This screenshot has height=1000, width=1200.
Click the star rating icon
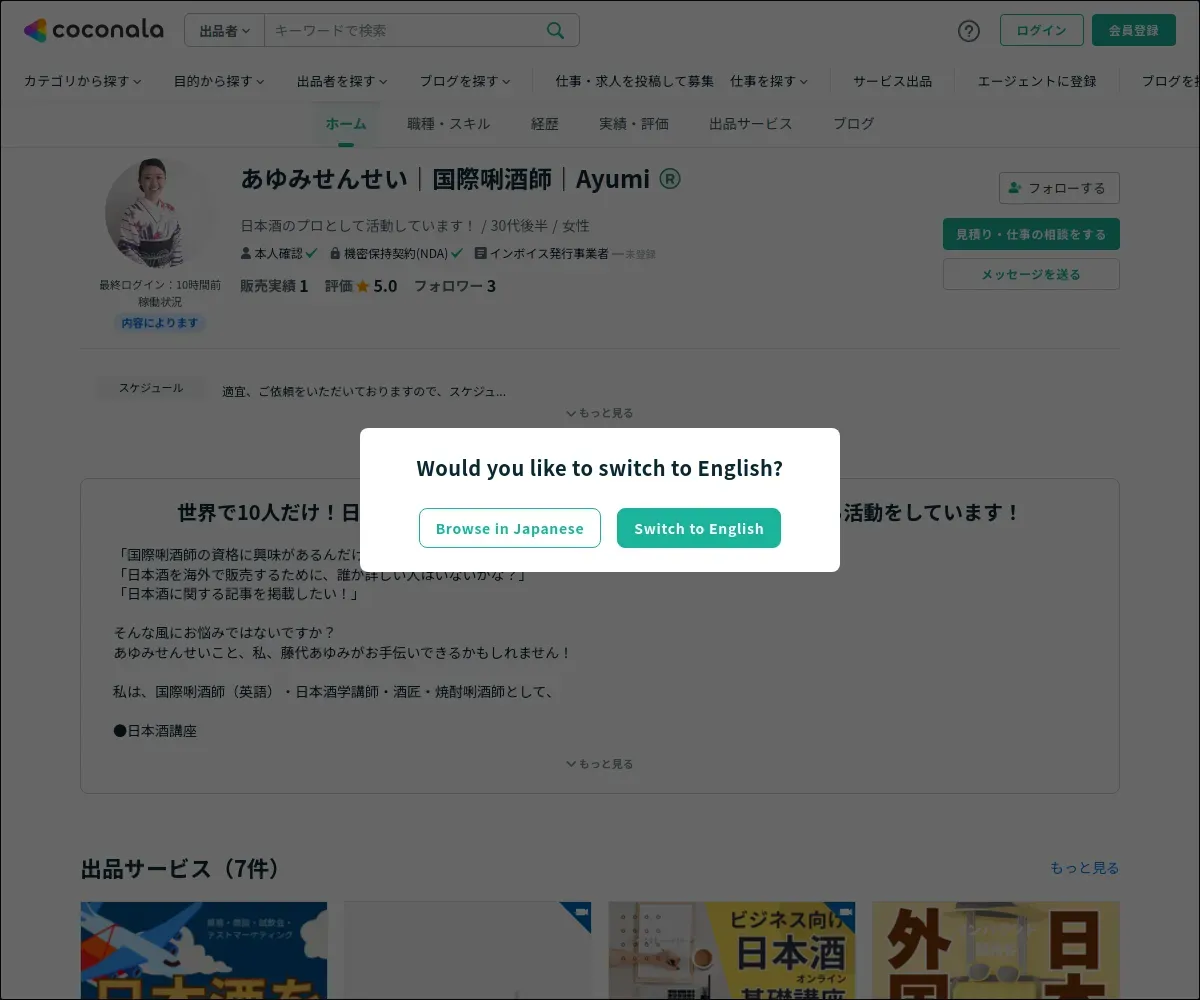coord(363,286)
